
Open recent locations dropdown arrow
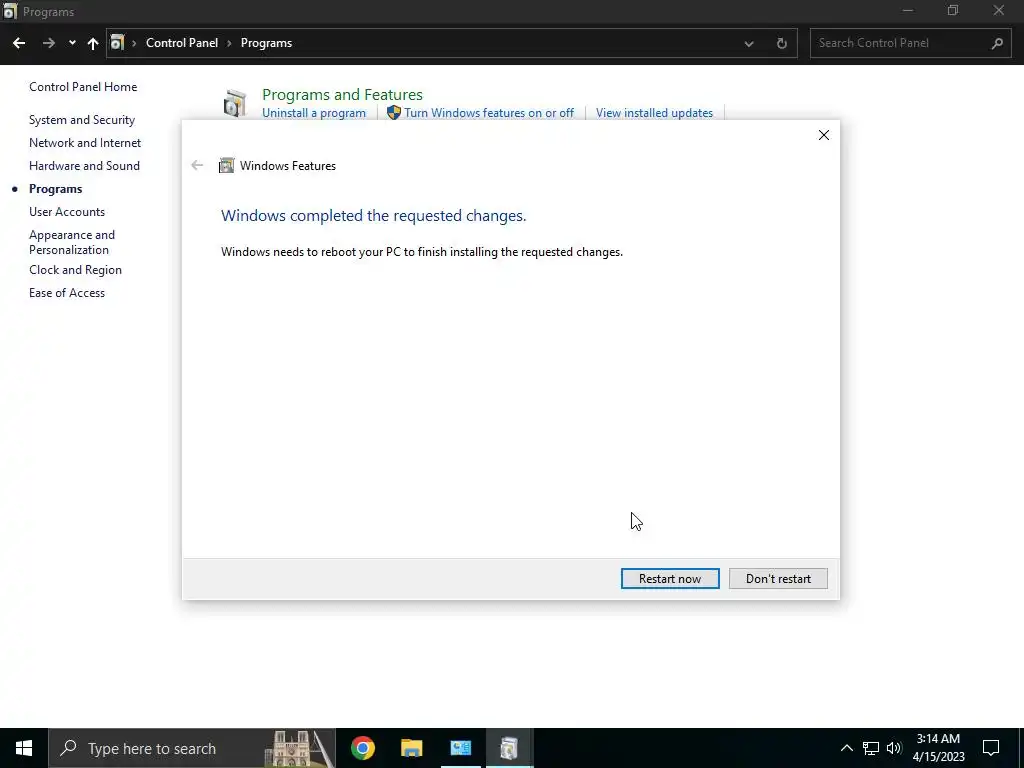72,43
